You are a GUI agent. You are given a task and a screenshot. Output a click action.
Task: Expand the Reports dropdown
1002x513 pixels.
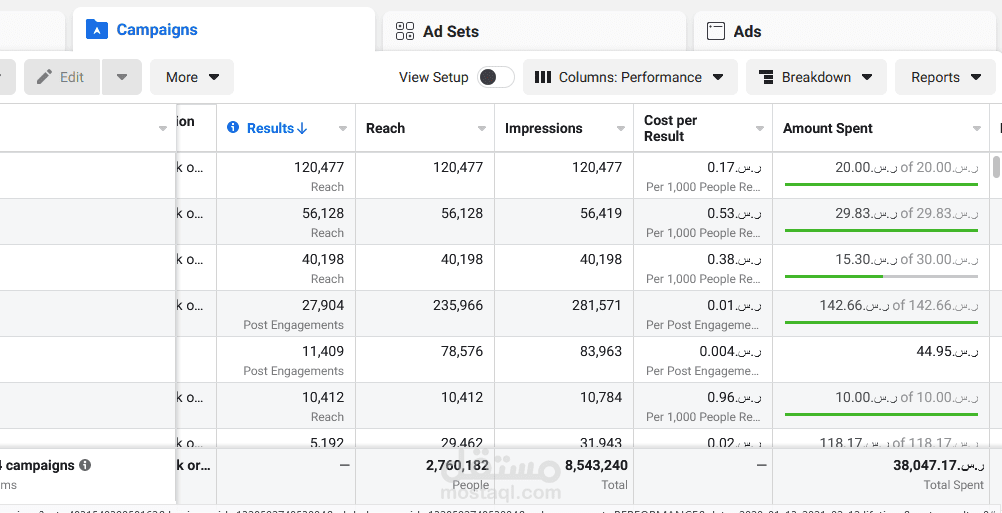tap(945, 77)
